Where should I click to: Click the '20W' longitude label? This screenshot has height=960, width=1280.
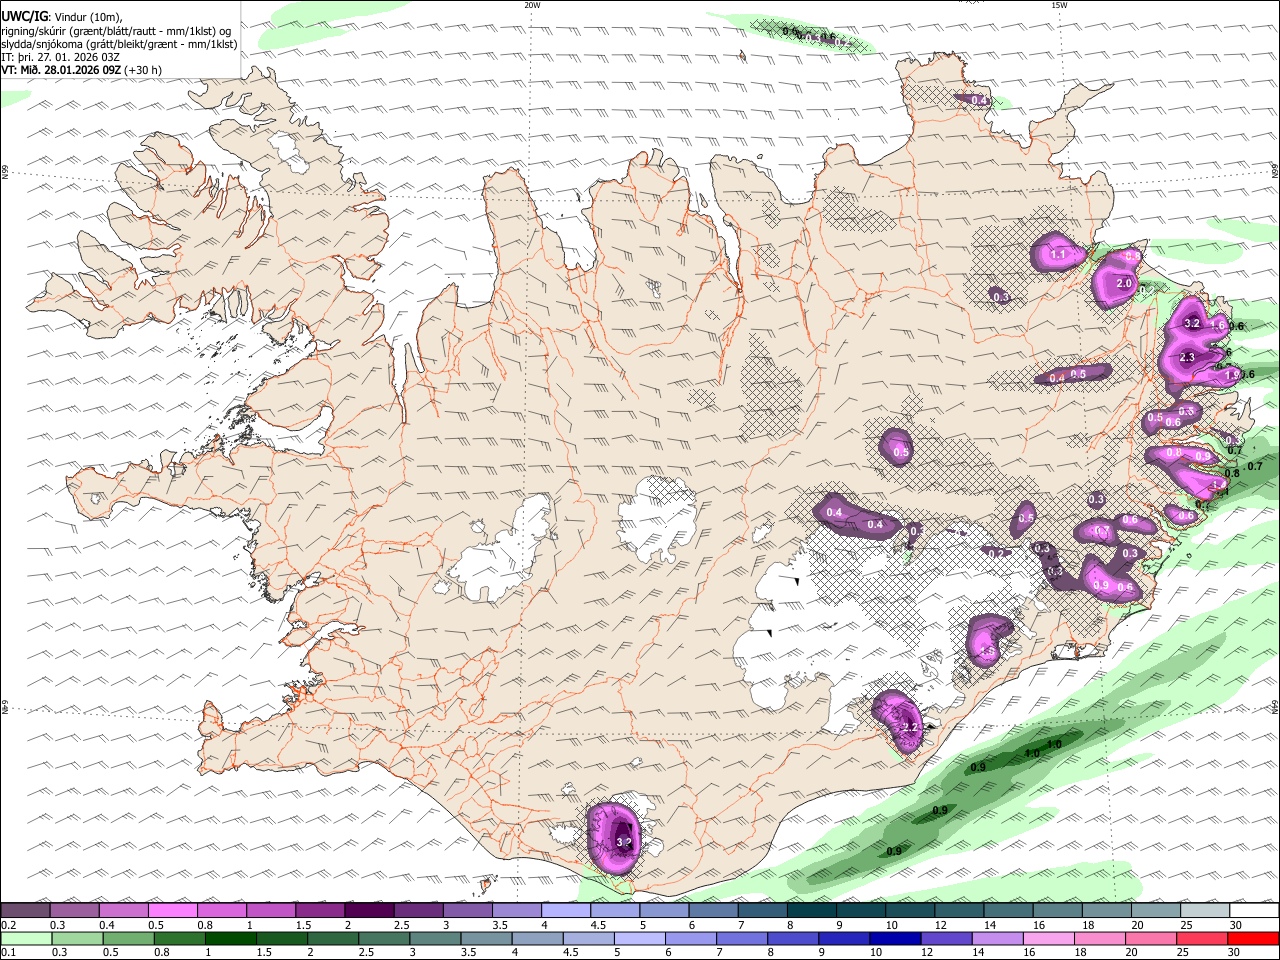532,5
